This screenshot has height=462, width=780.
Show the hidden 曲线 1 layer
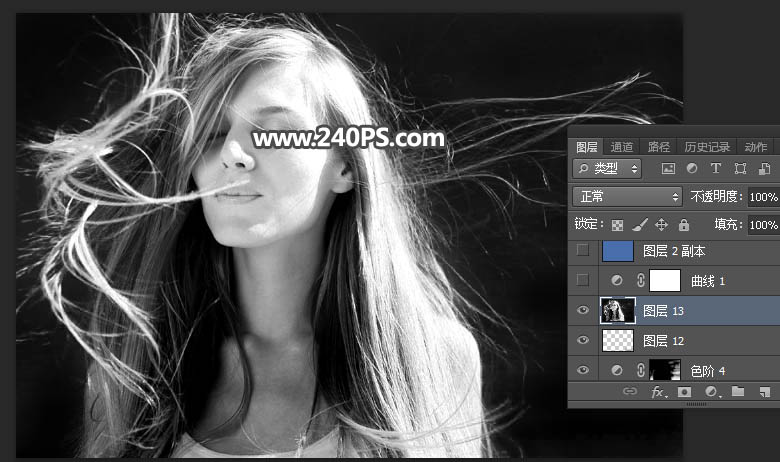(x=583, y=280)
